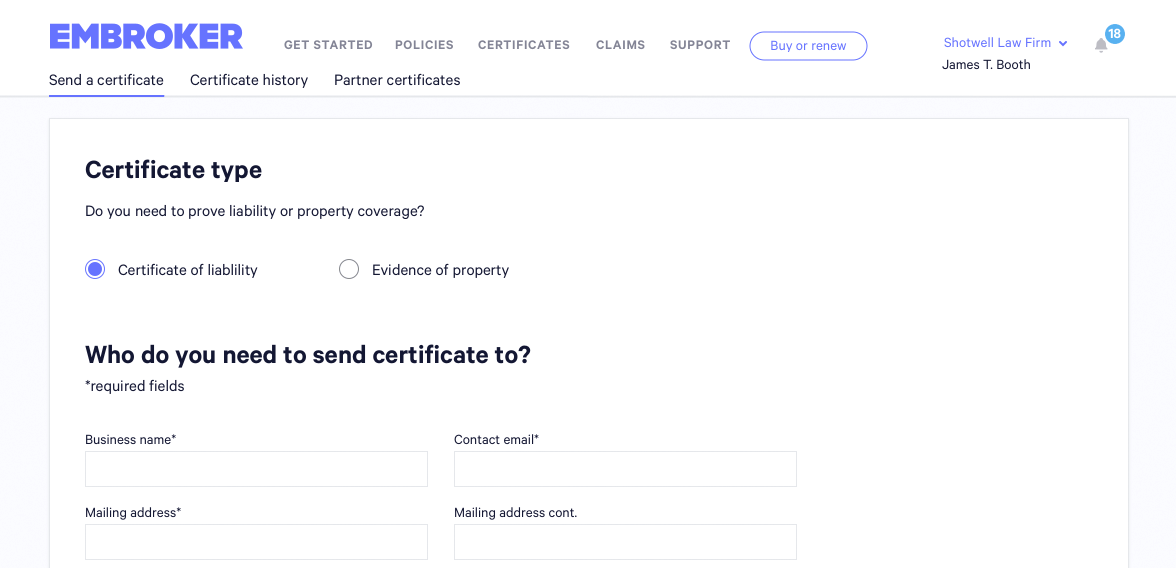This screenshot has height=568, width=1176.
Task: Click the Embroker logo
Action: pyautogui.click(x=146, y=37)
